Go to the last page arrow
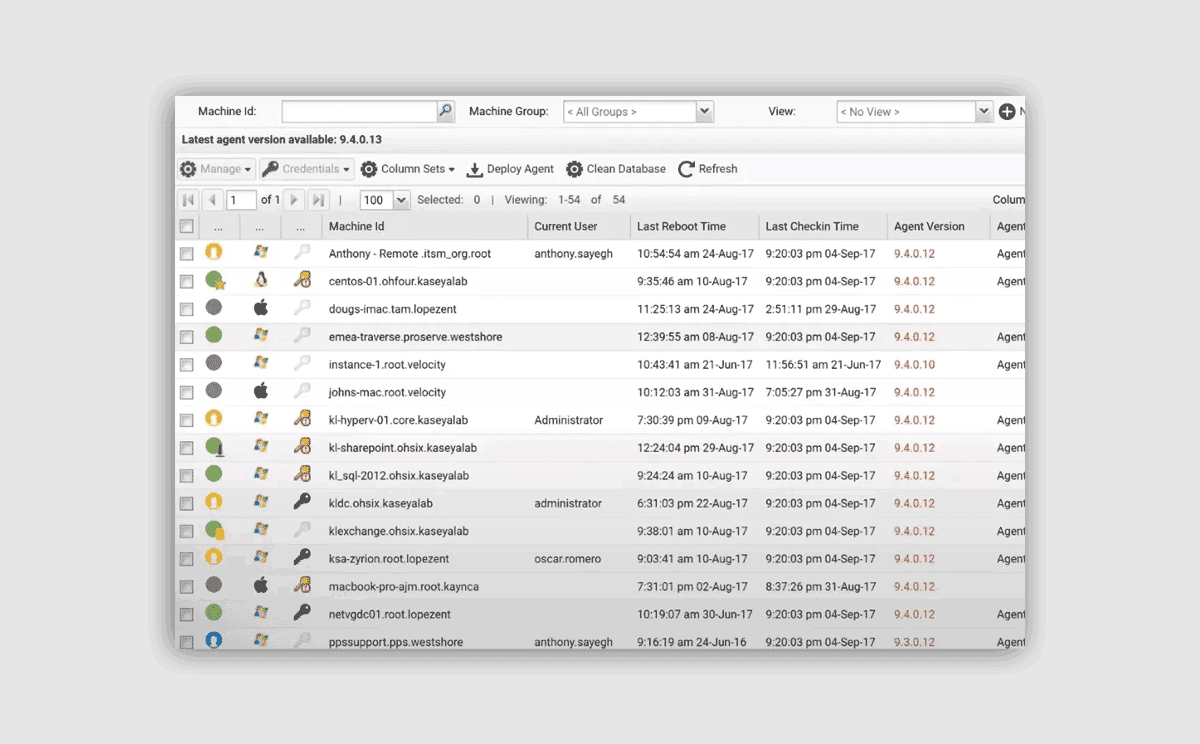The height and width of the screenshot is (744, 1200). (x=318, y=200)
